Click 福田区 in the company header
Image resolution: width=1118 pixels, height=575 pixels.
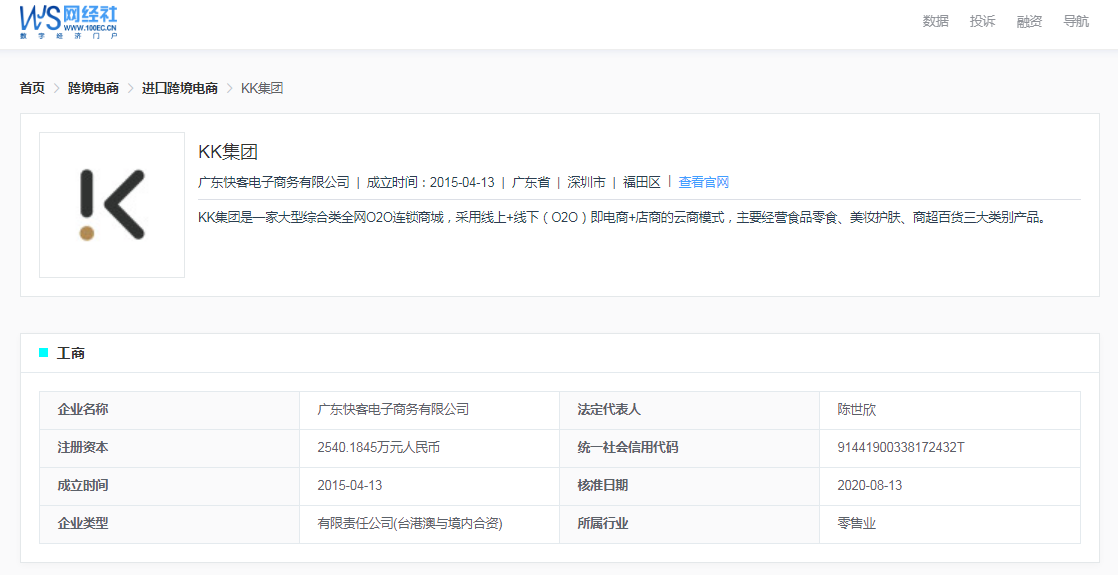(642, 183)
